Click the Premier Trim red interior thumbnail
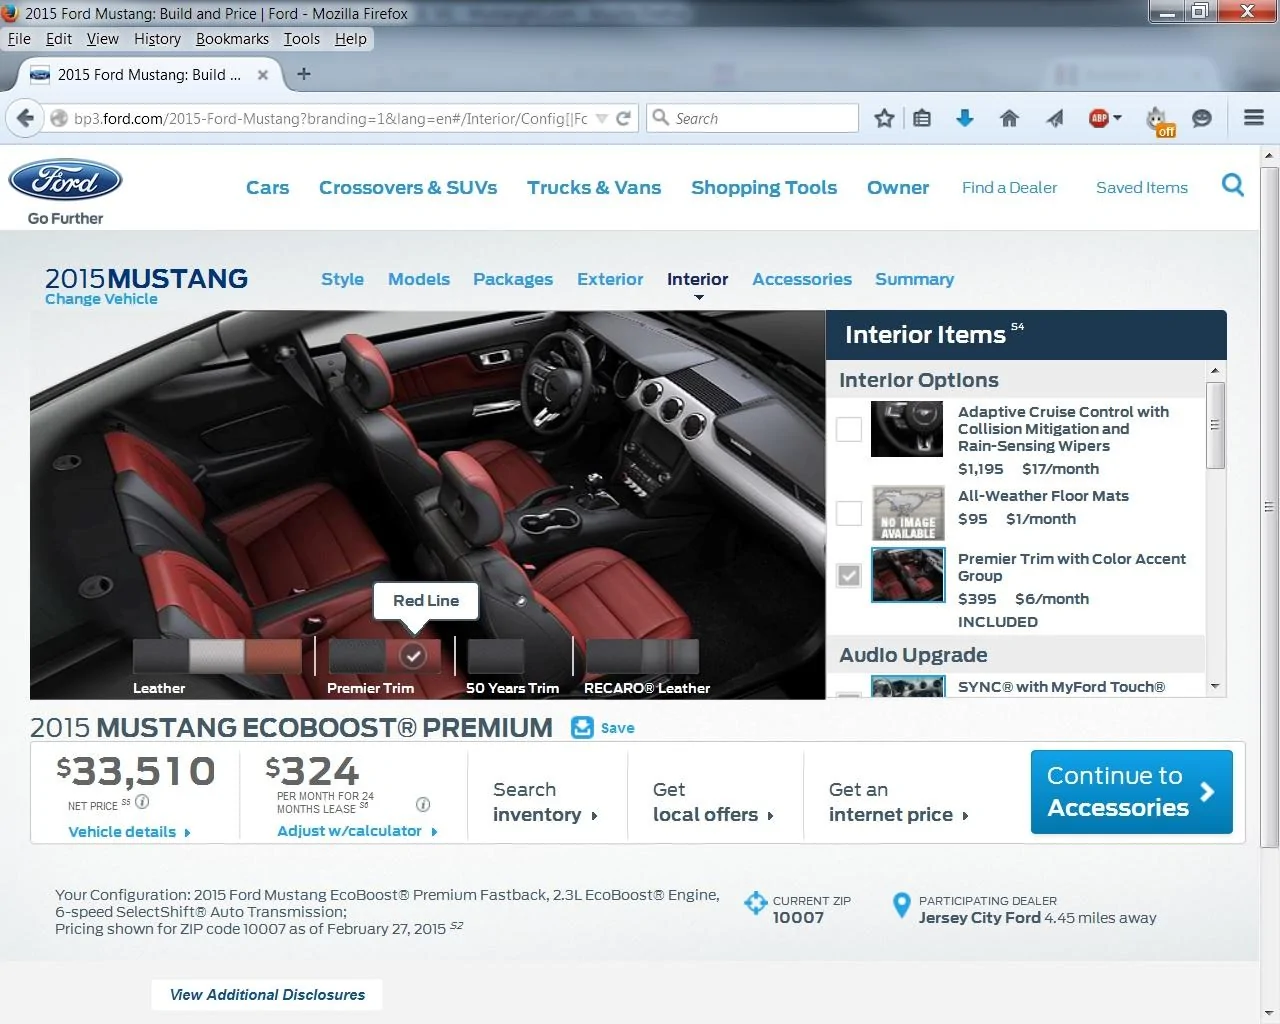This screenshot has width=1280, height=1024. tap(907, 574)
